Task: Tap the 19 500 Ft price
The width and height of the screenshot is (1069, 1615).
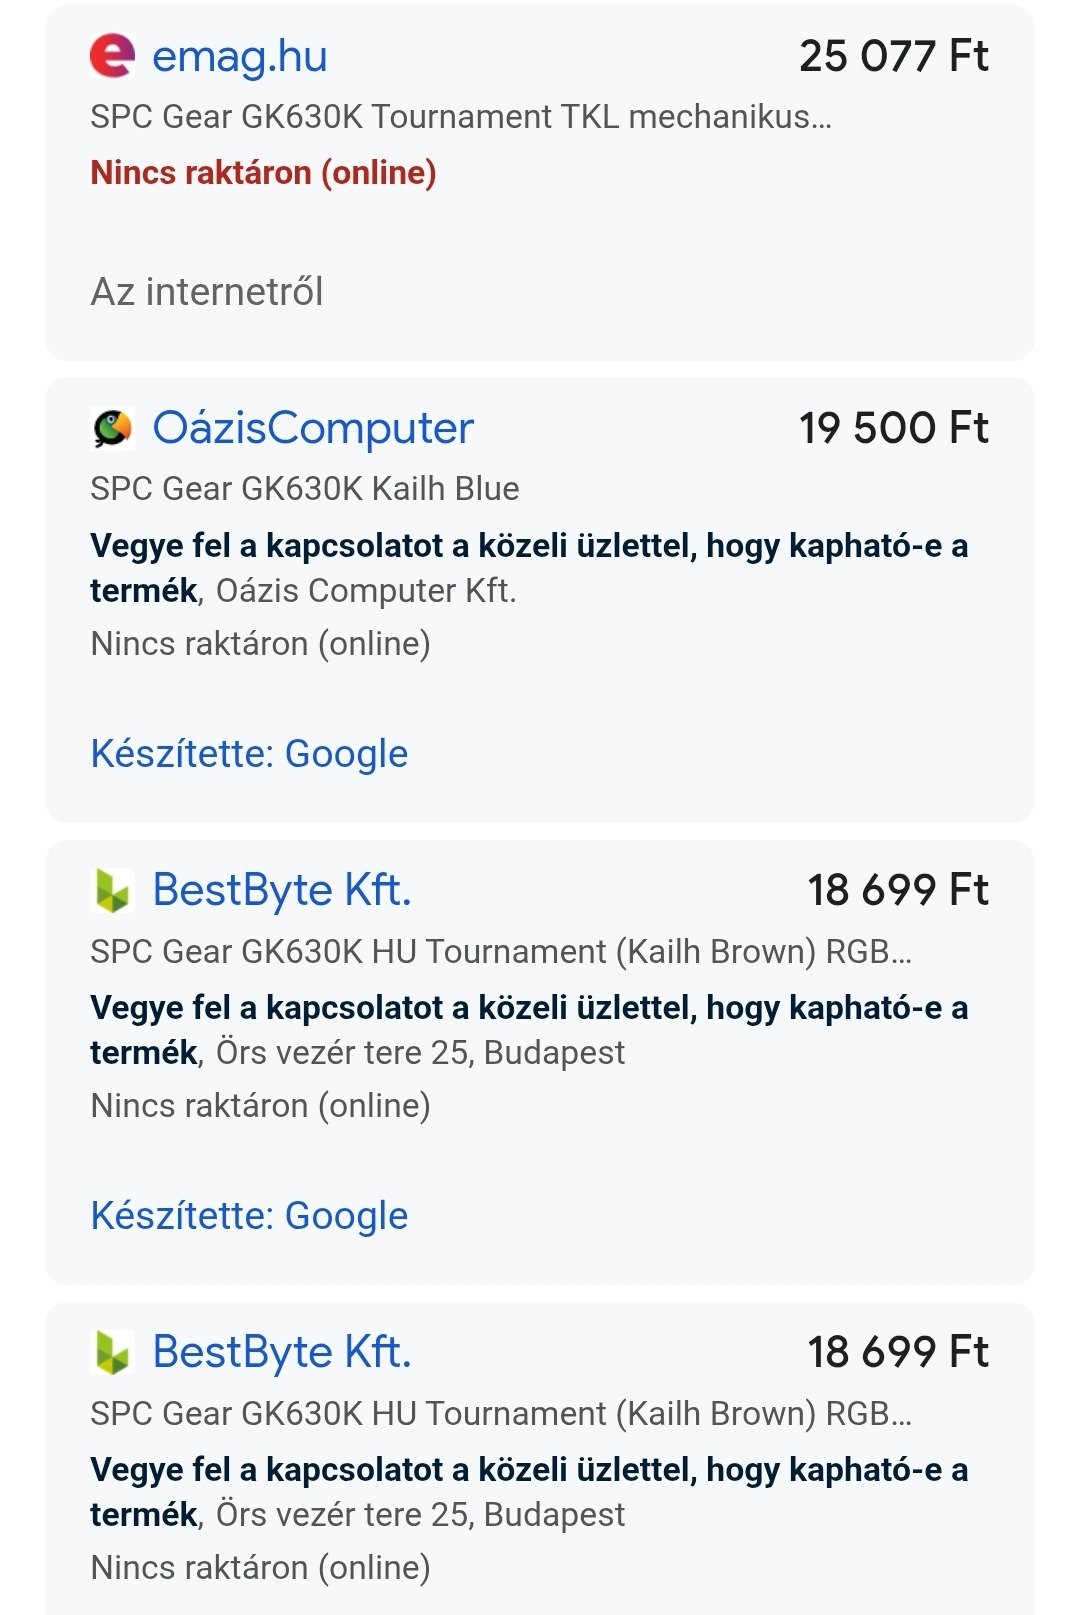Action: click(x=893, y=428)
